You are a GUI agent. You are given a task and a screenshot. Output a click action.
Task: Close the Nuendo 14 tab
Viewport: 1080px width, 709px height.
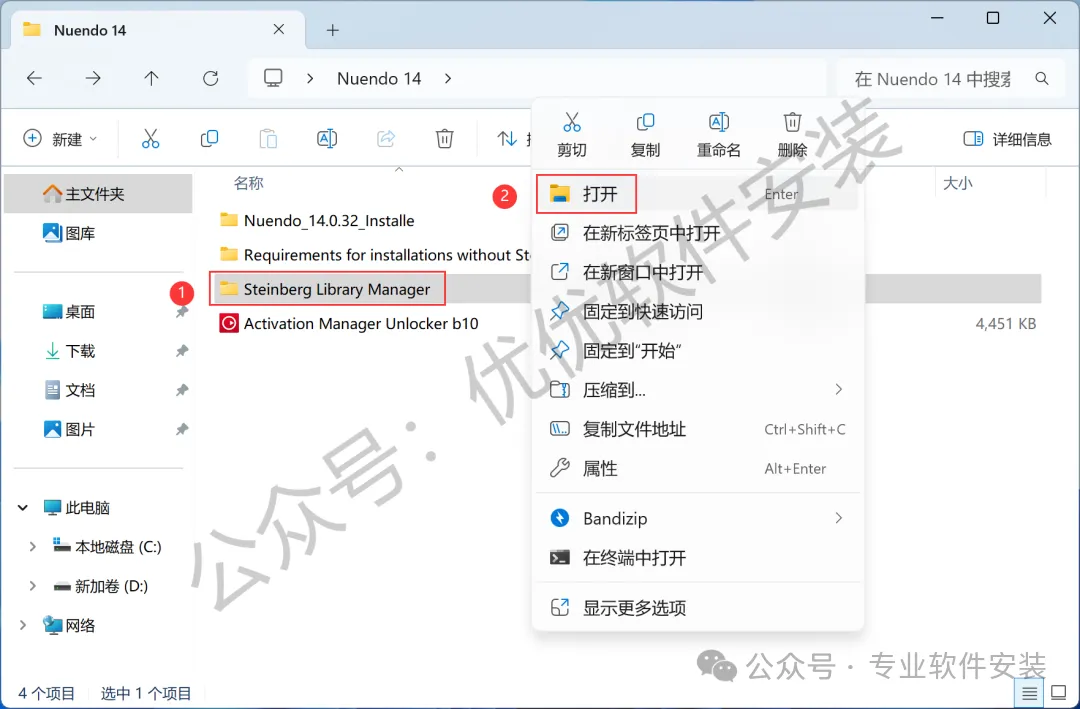coord(279,30)
